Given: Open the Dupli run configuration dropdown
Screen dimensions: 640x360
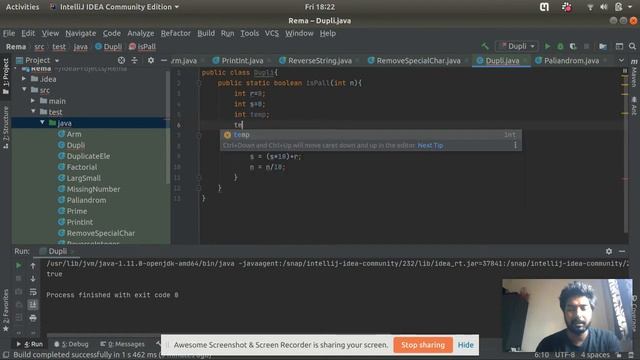Looking at the screenshot, I should pyautogui.click(x=517, y=46).
